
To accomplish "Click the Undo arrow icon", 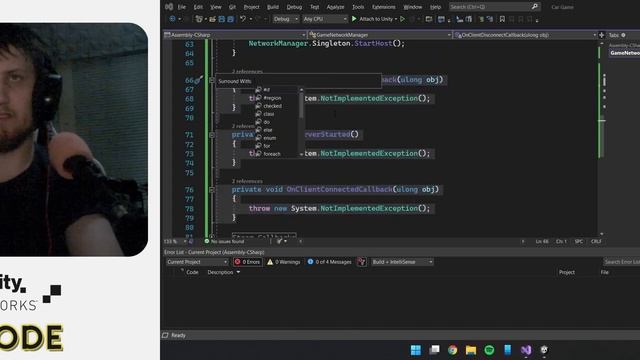I will [x=243, y=19].
